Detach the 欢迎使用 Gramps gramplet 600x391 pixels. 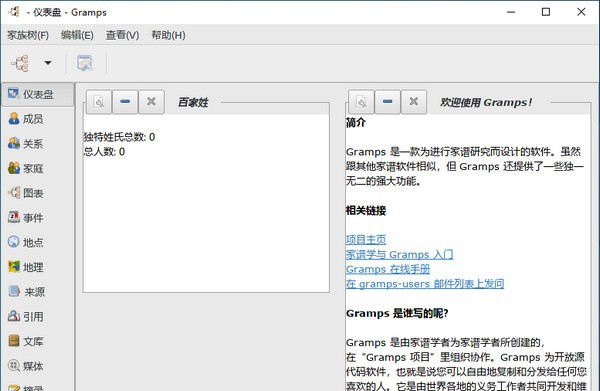tap(361, 102)
